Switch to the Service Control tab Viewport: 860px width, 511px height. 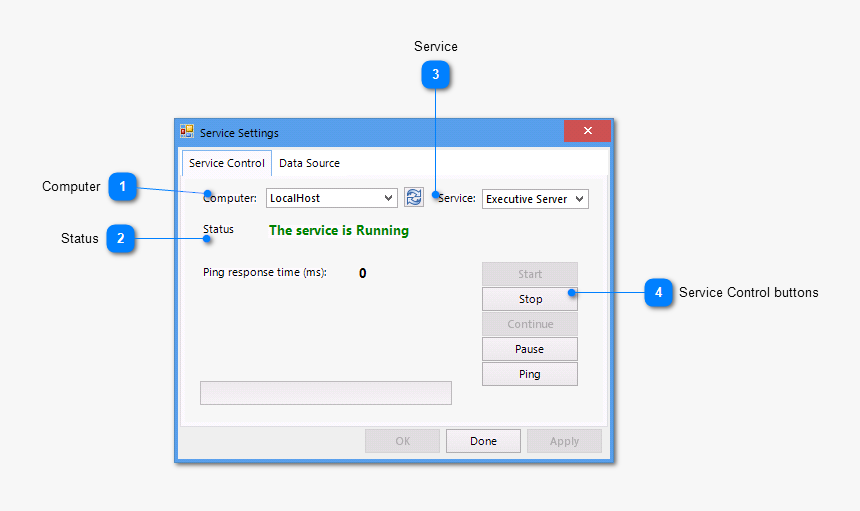pos(227,163)
